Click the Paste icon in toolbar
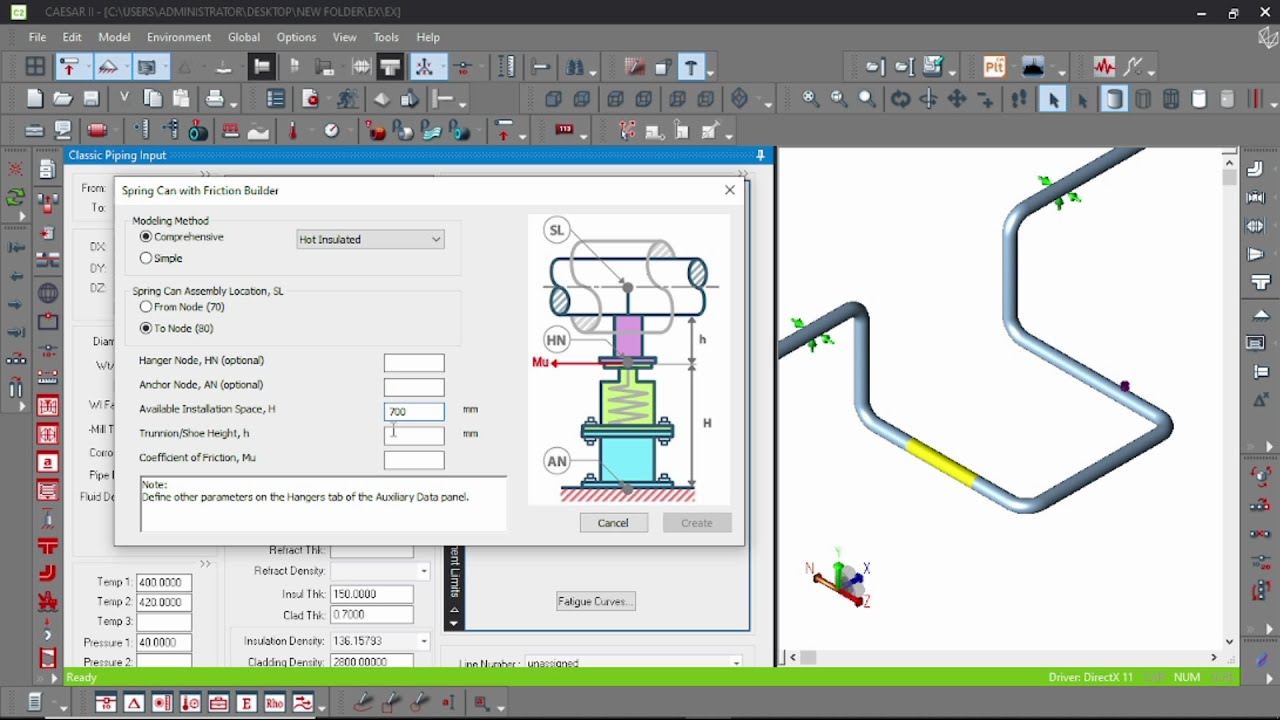Screen dimensions: 1280x720 (x=181, y=99)
